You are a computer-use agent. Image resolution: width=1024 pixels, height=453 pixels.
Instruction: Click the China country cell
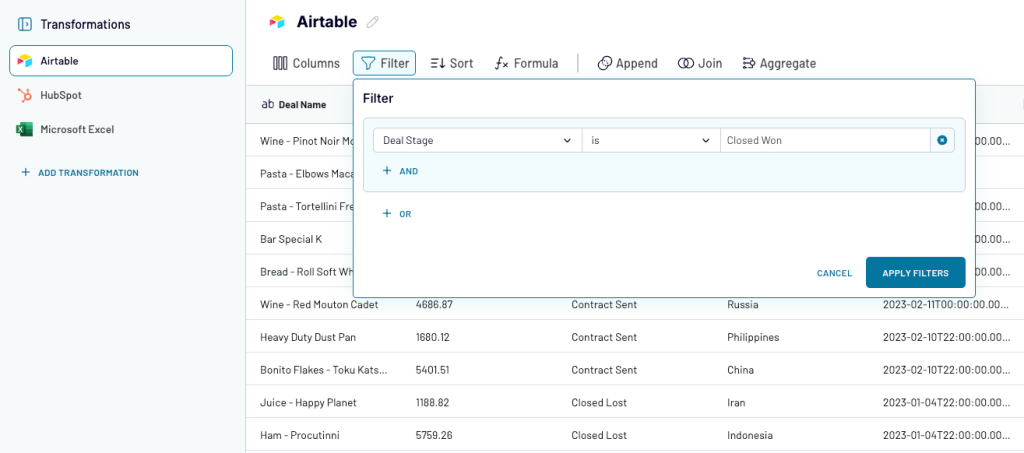(x=740, y=369)
